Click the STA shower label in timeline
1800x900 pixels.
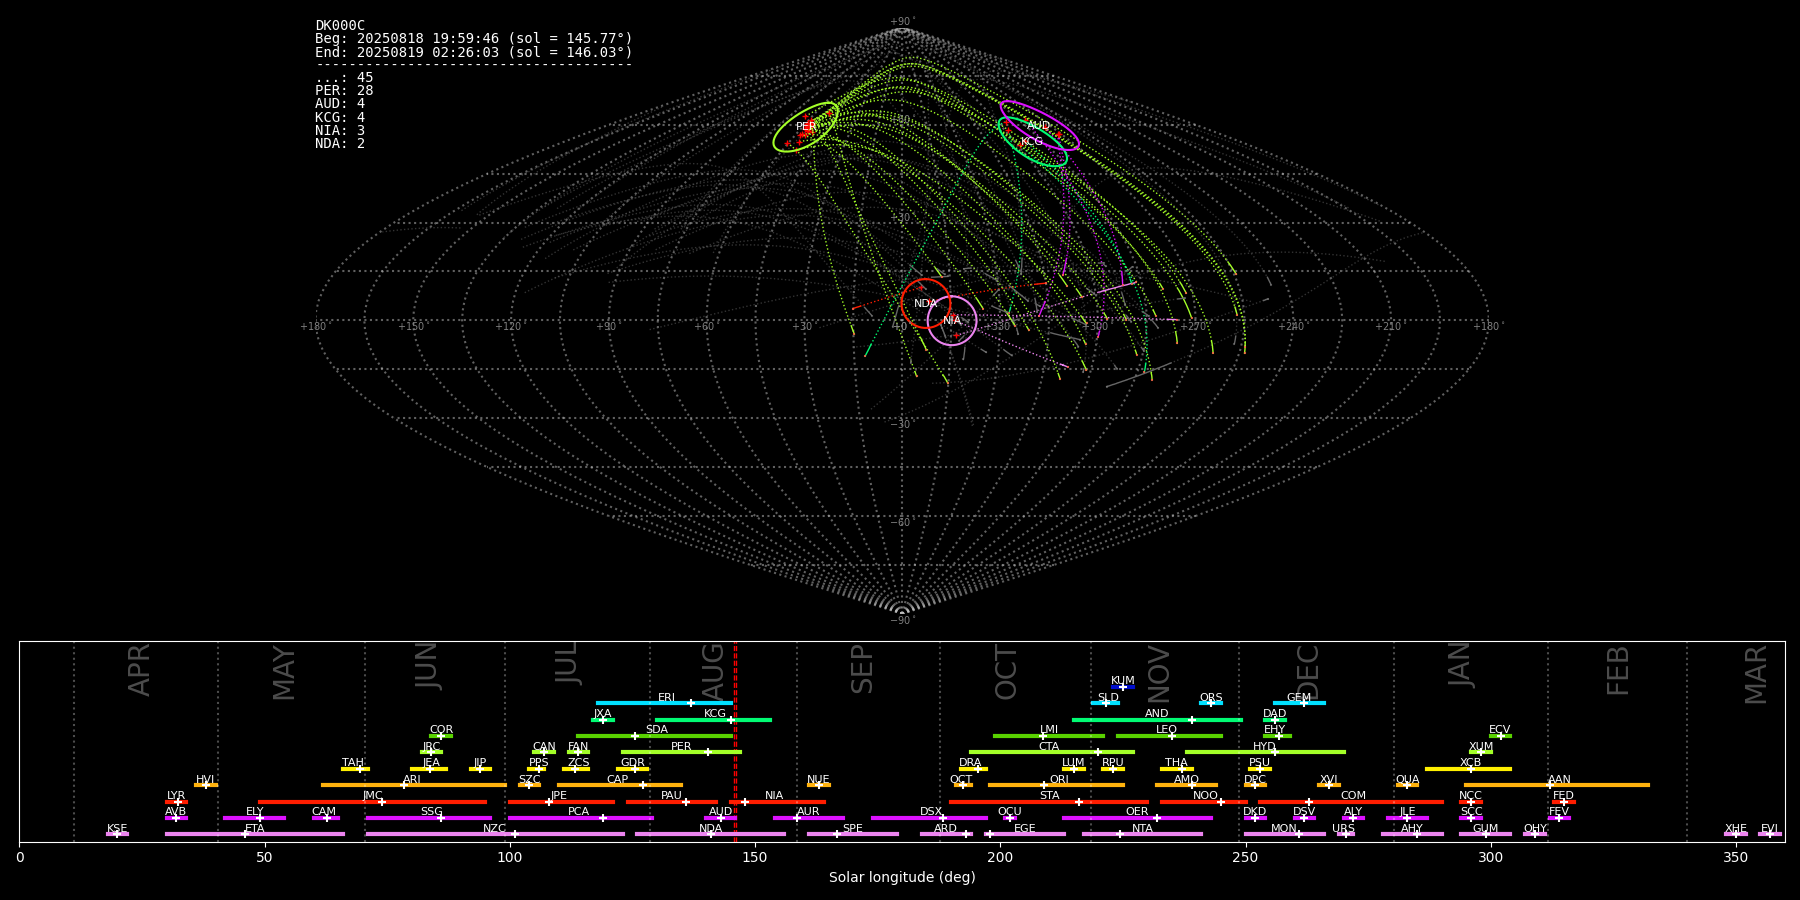(1049, 796)
